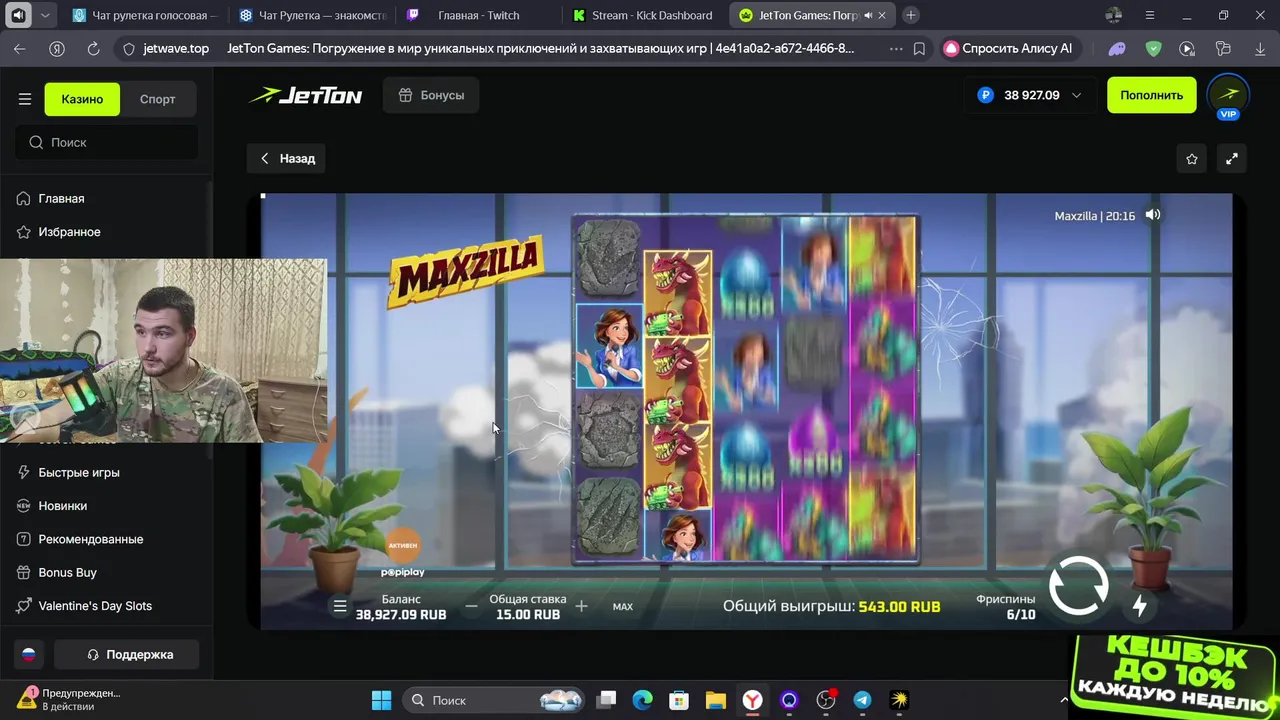Open Поддержка support chat
This screenshot has height=720, width=1280.
tap(127, 654)
